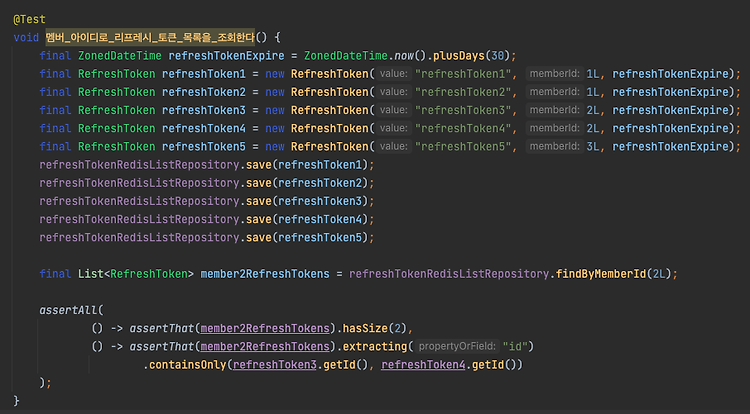Viewport: 750px width, 414px height.
Task: Click the "refreshToken3" string literal
Action: (x=463, y=110)
